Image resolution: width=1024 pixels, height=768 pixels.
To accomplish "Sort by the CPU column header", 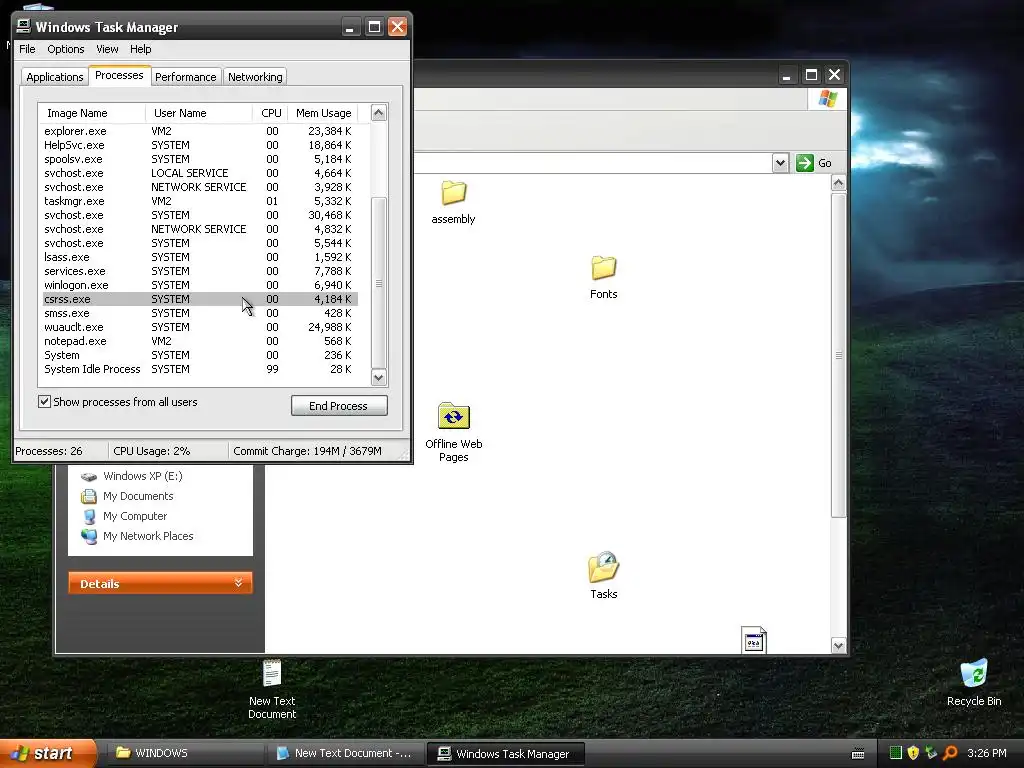I will [x=271, y=113].
